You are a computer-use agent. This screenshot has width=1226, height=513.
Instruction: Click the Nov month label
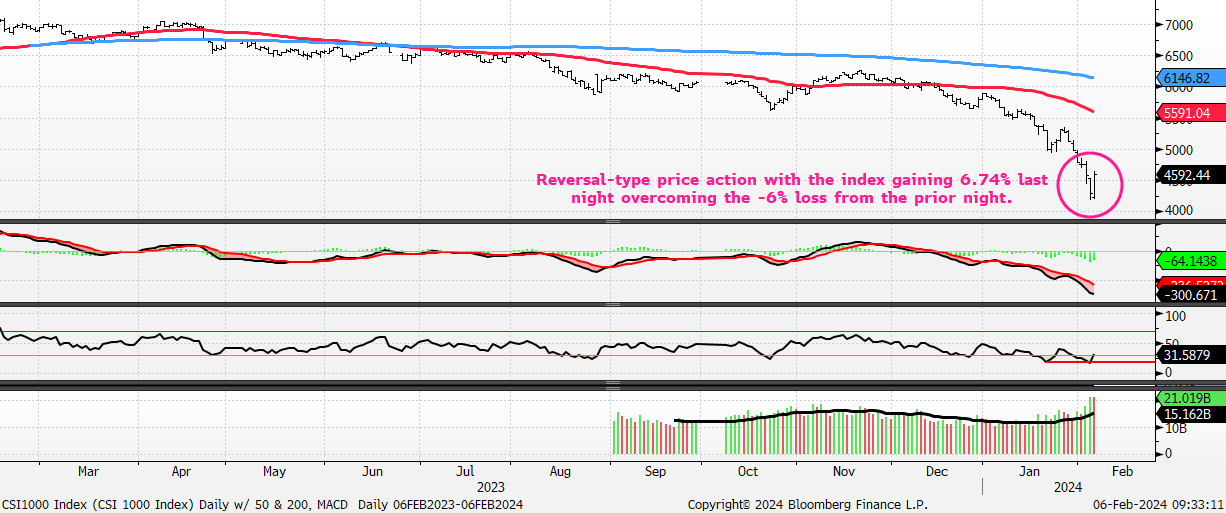coord(843,471)
